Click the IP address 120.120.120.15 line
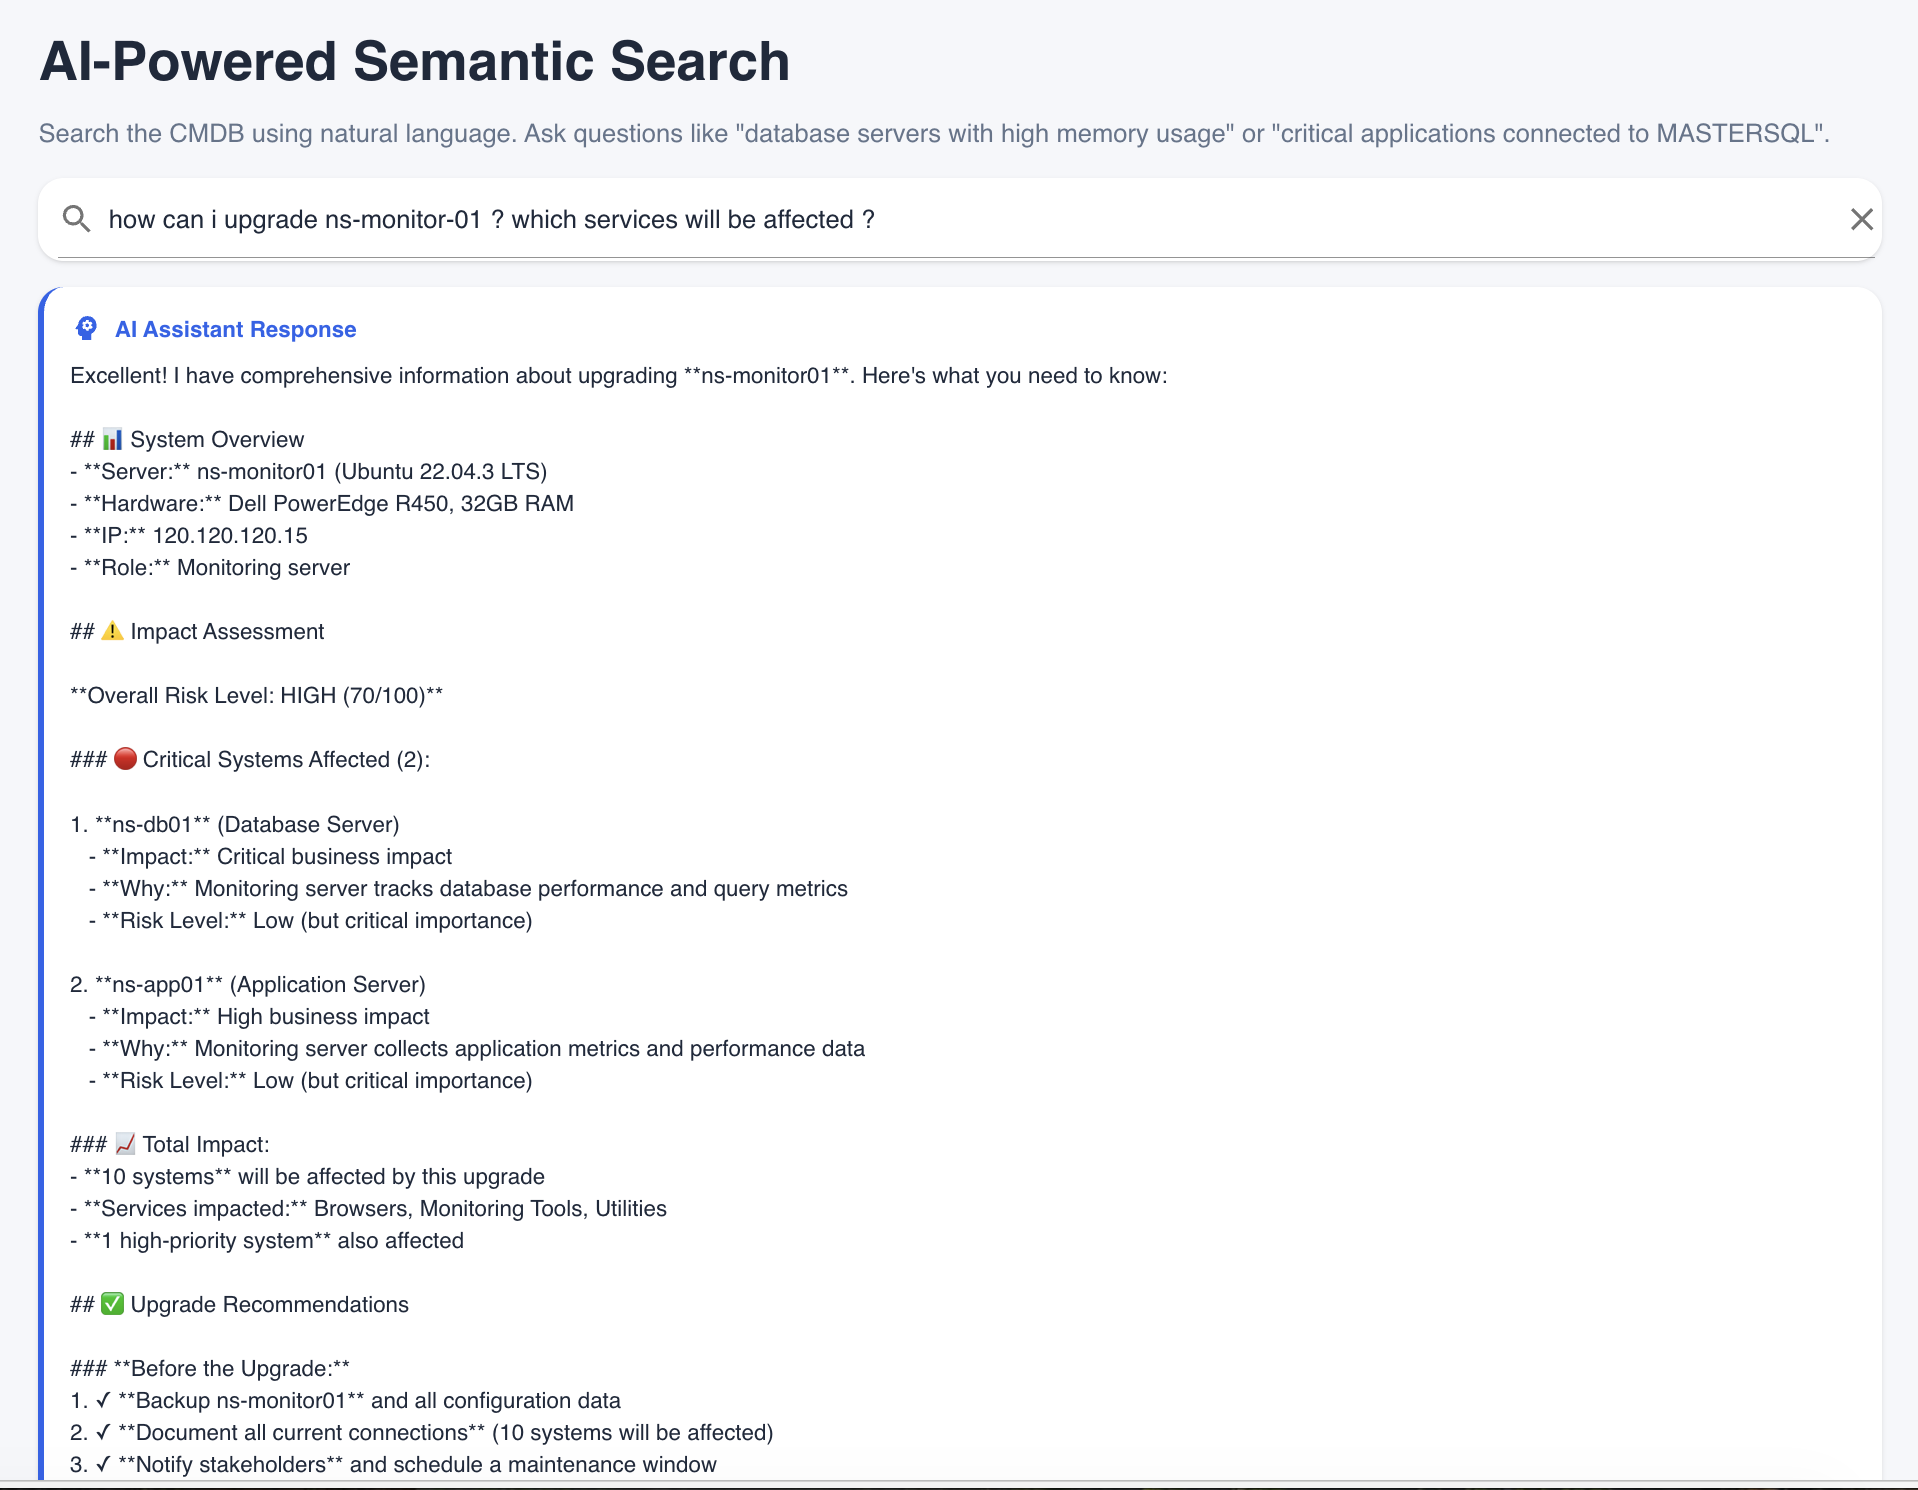 (x=189, y=535)
